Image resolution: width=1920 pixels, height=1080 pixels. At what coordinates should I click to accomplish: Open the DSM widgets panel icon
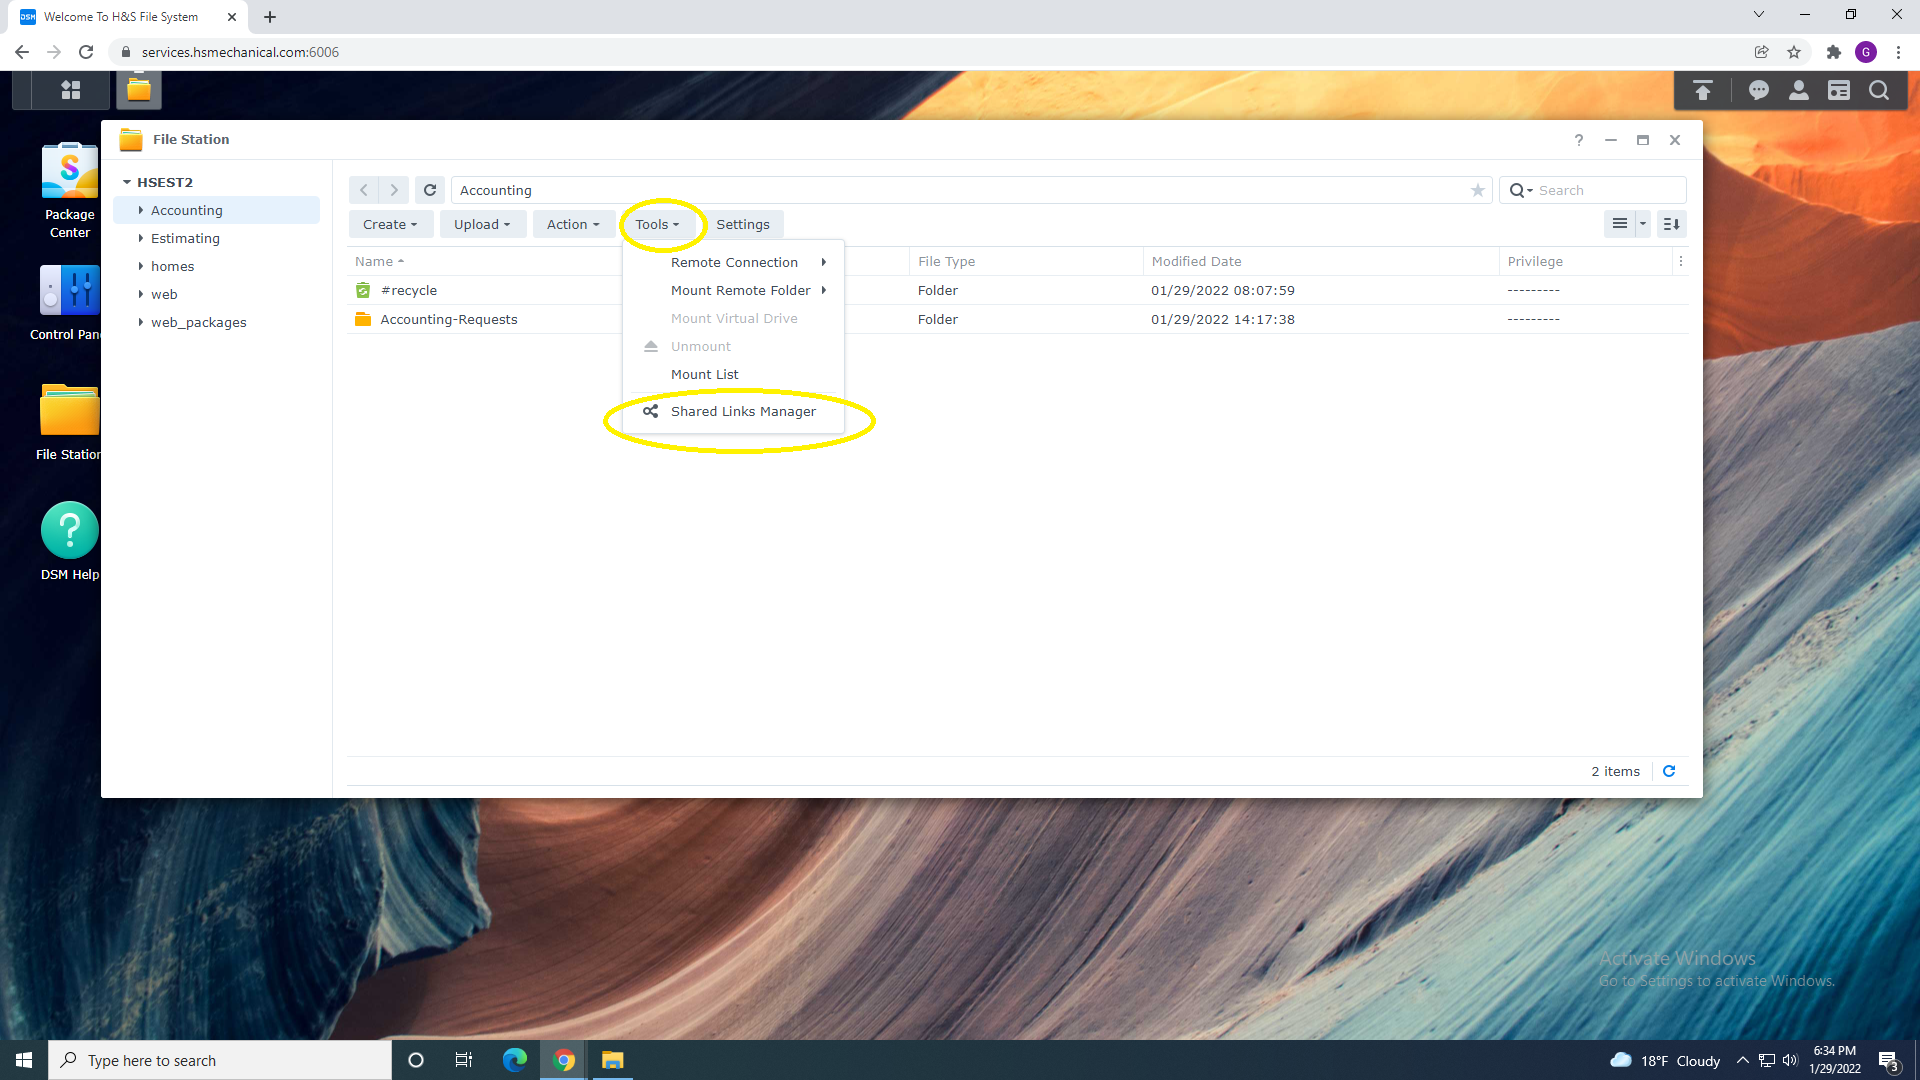click(x=1838, y=91)
